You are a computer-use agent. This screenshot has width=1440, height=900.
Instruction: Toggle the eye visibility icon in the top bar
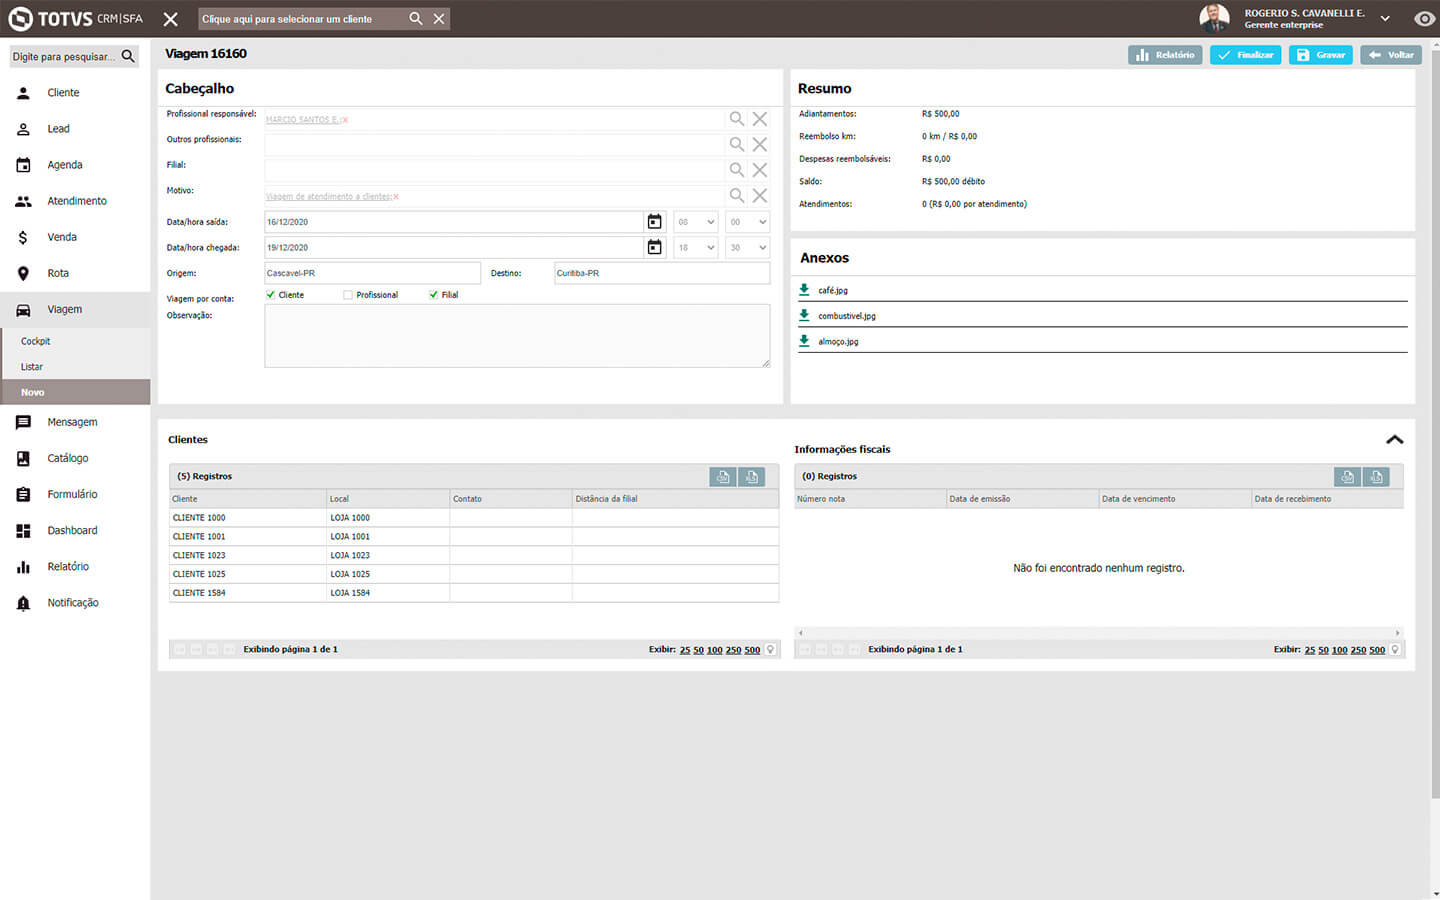coord(1424,19)
